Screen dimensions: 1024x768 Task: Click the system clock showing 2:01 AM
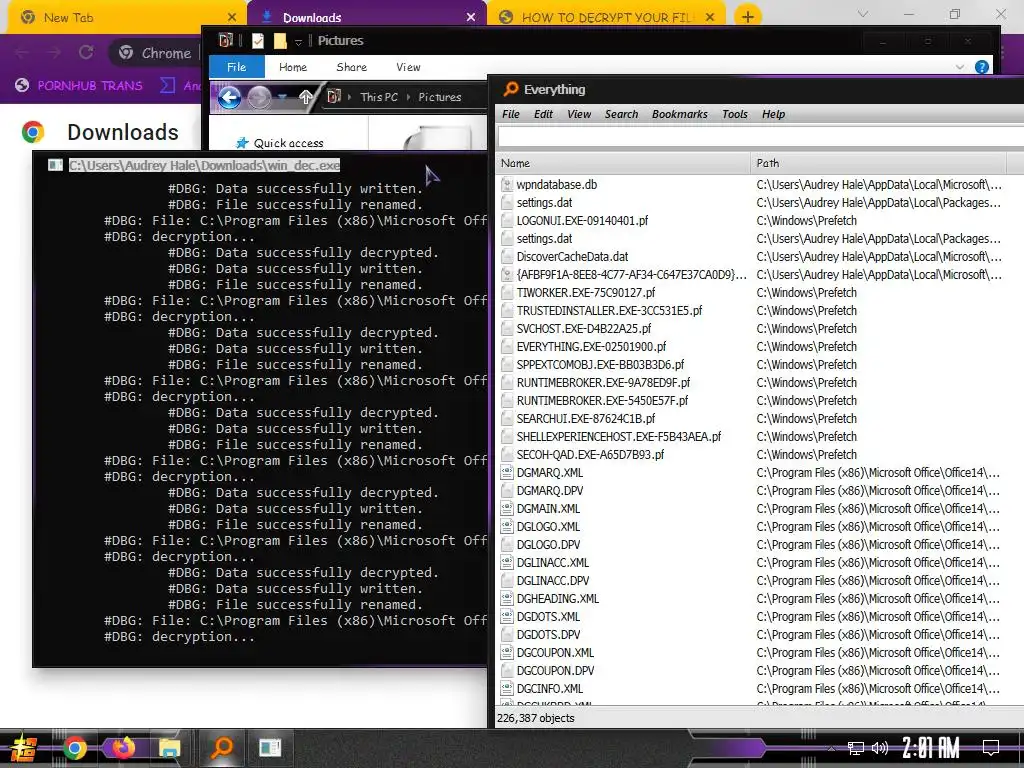pyautogui.click(x=930, y=747)
